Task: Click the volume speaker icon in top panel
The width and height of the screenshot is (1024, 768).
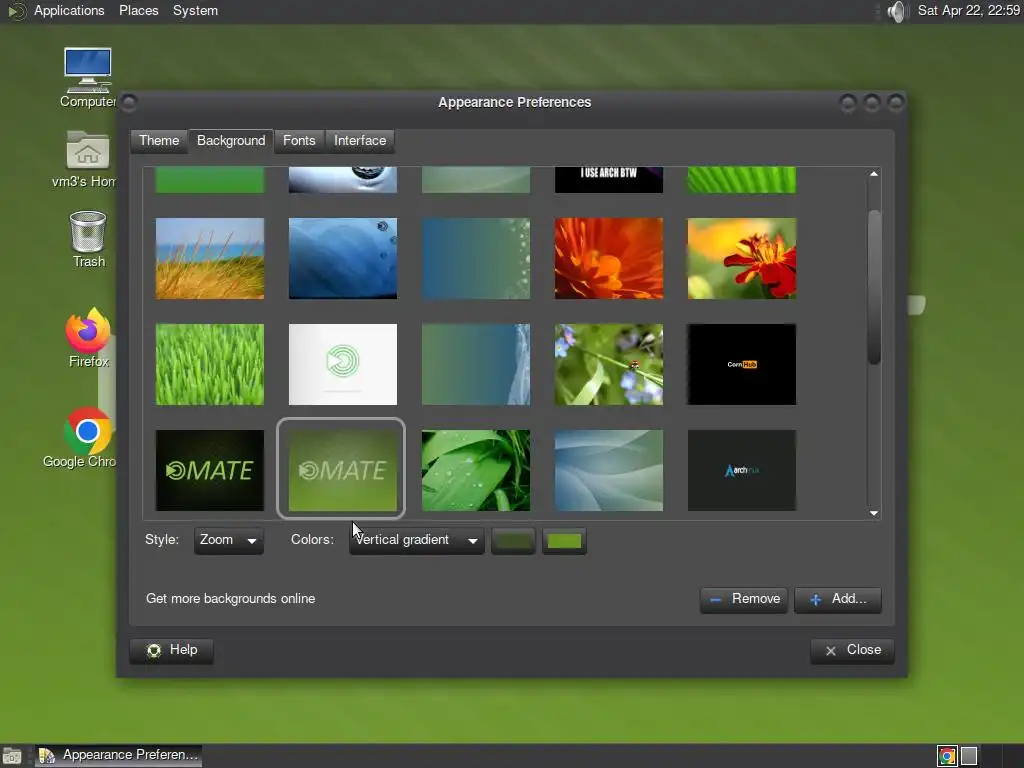Action: [x=898, y=11]
